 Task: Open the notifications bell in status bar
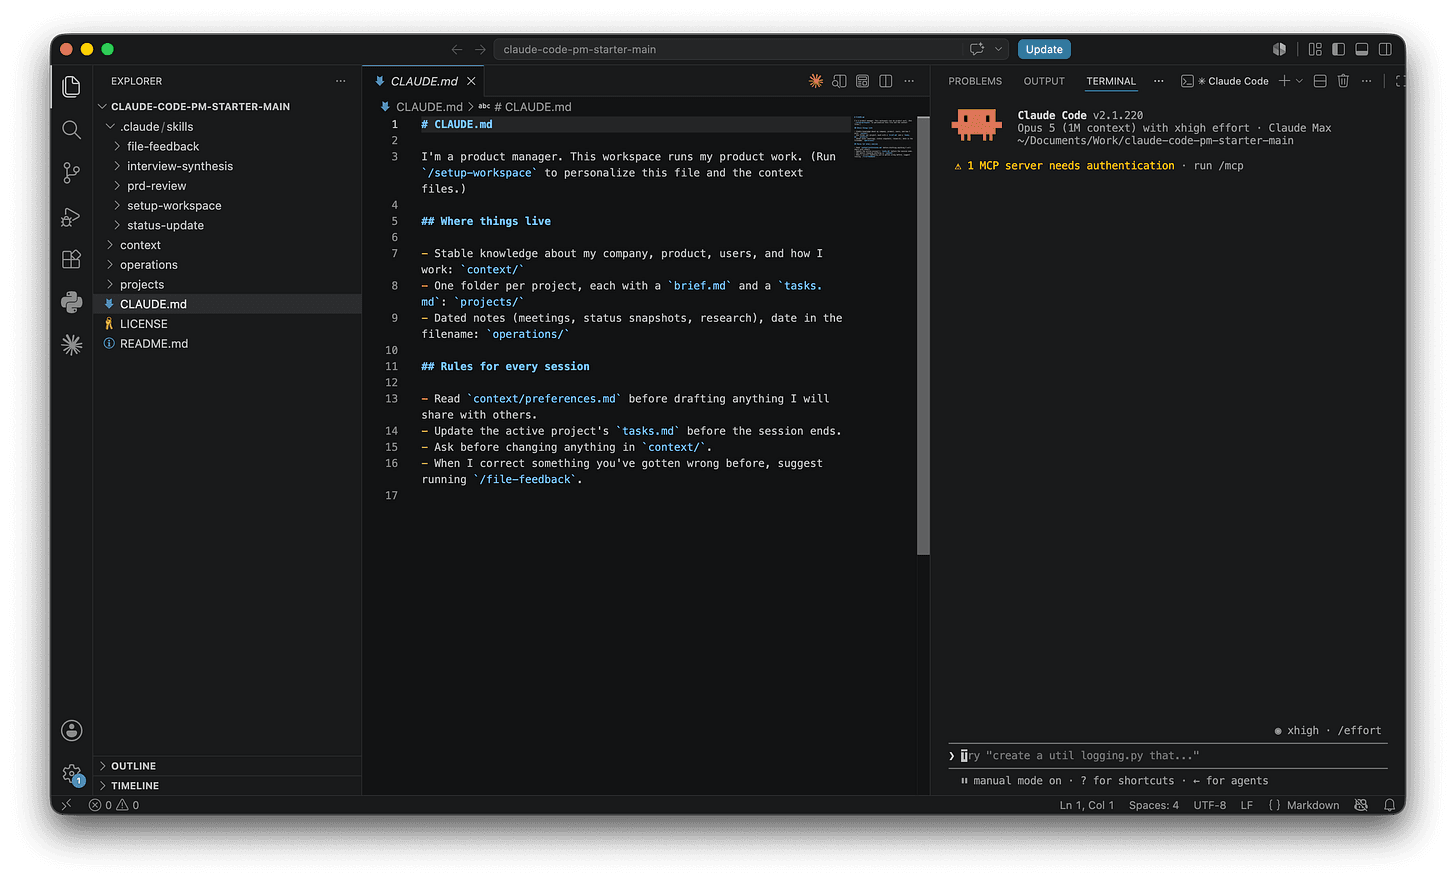[1389, 805]
